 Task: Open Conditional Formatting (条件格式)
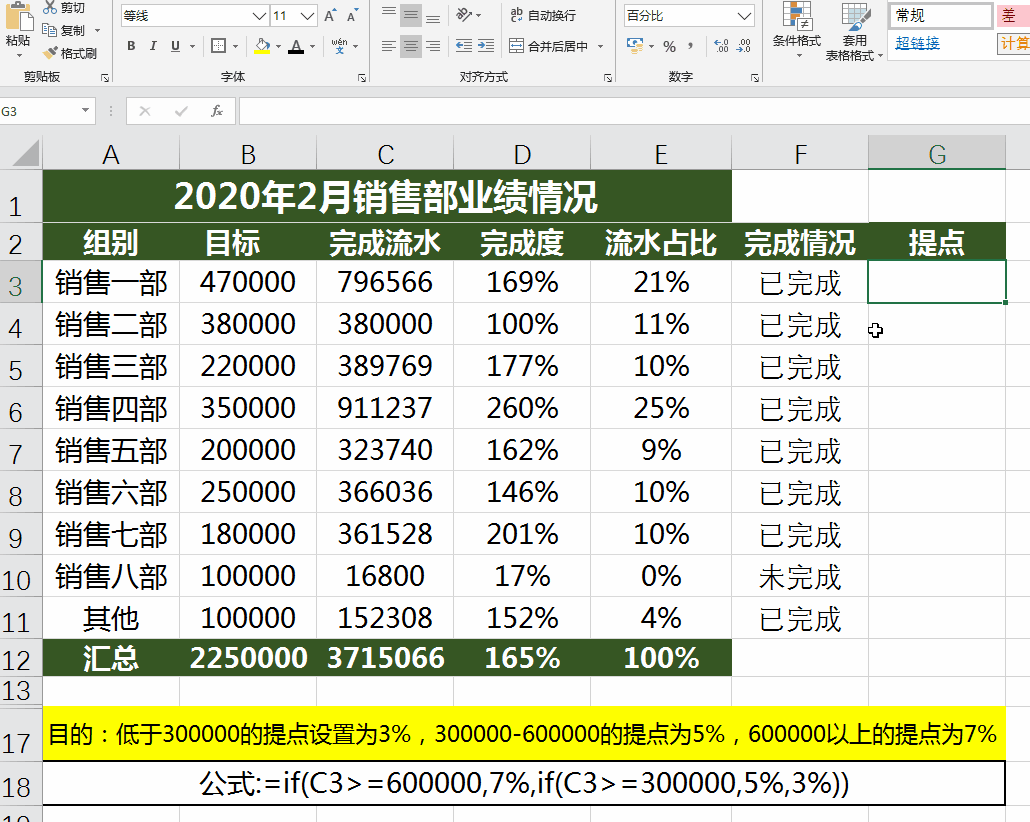point(796,30)
